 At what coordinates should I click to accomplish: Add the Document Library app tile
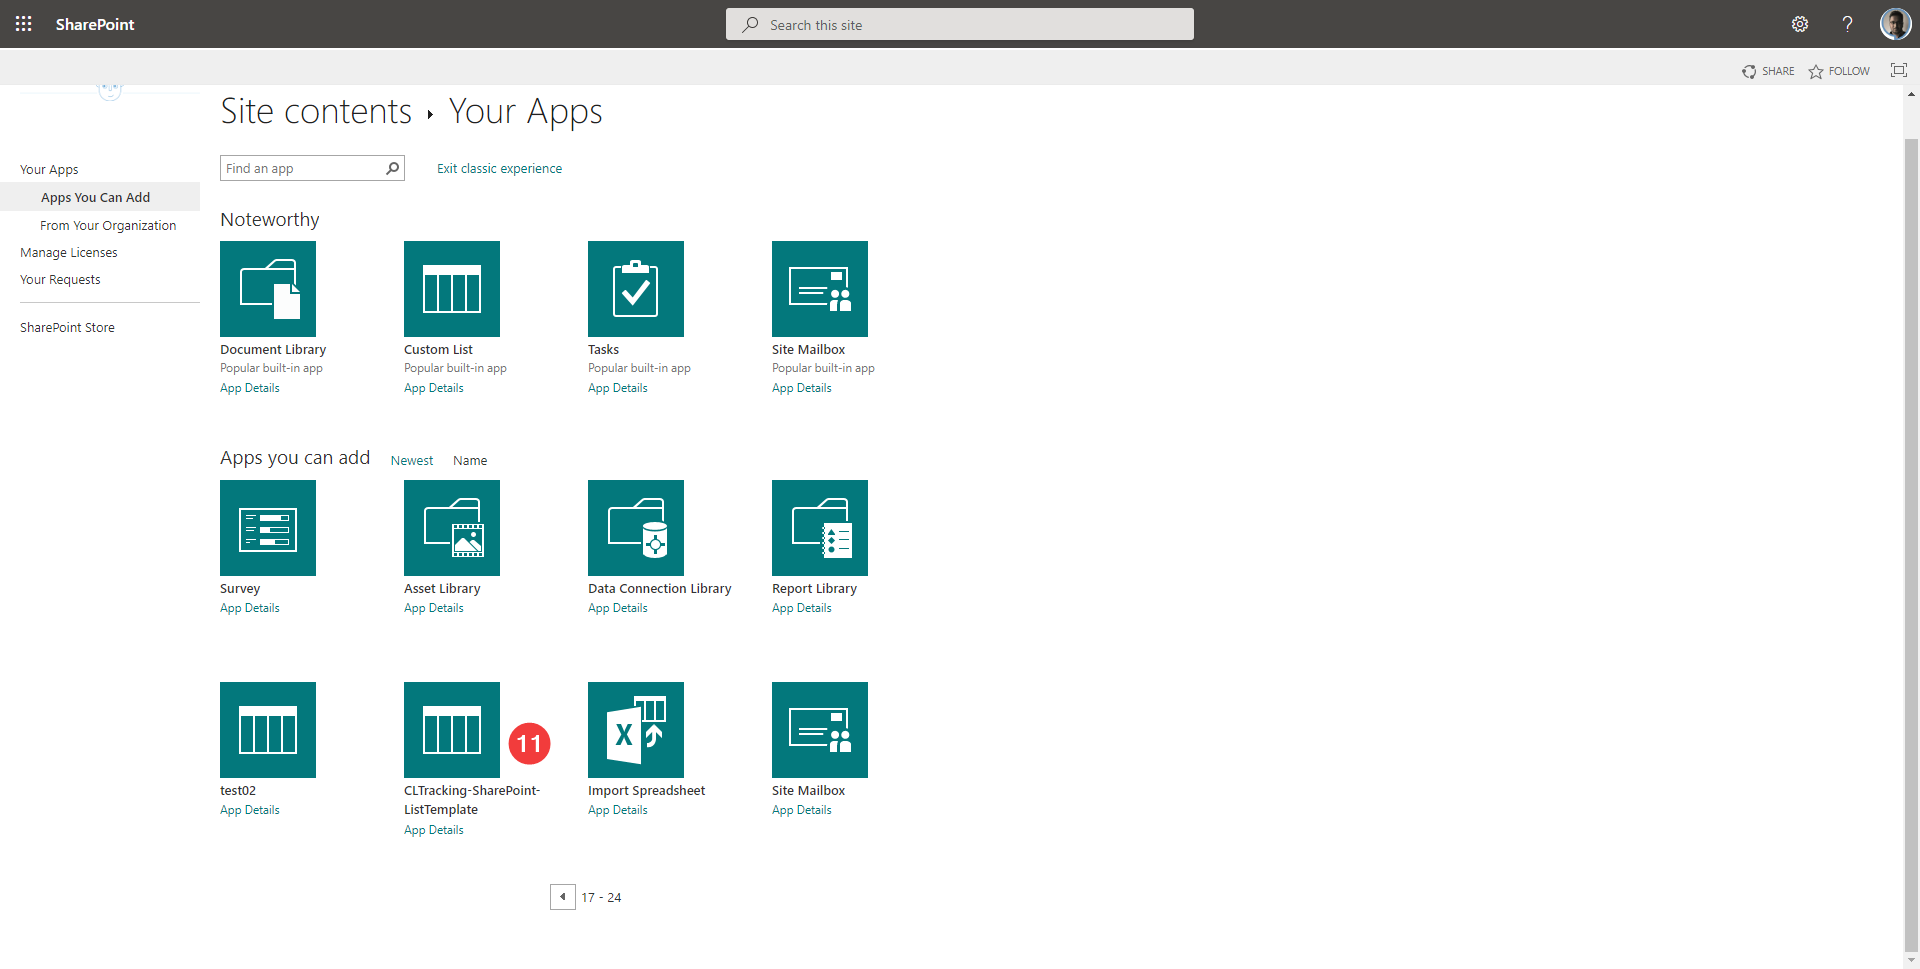268,289
